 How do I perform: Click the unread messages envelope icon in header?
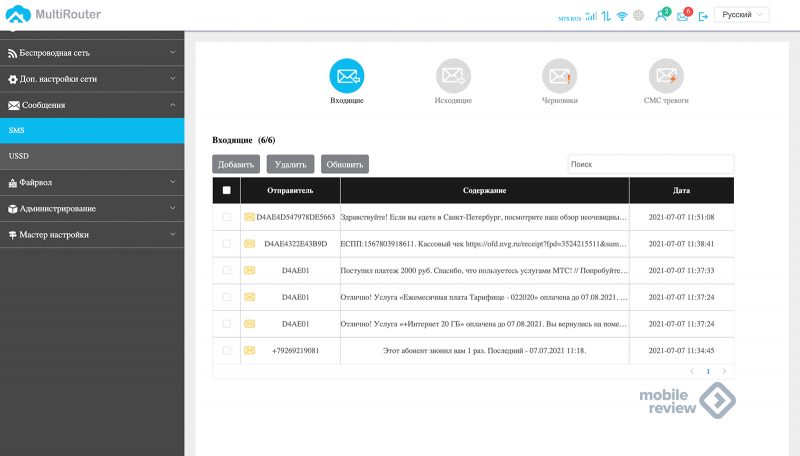pos(683,16)
